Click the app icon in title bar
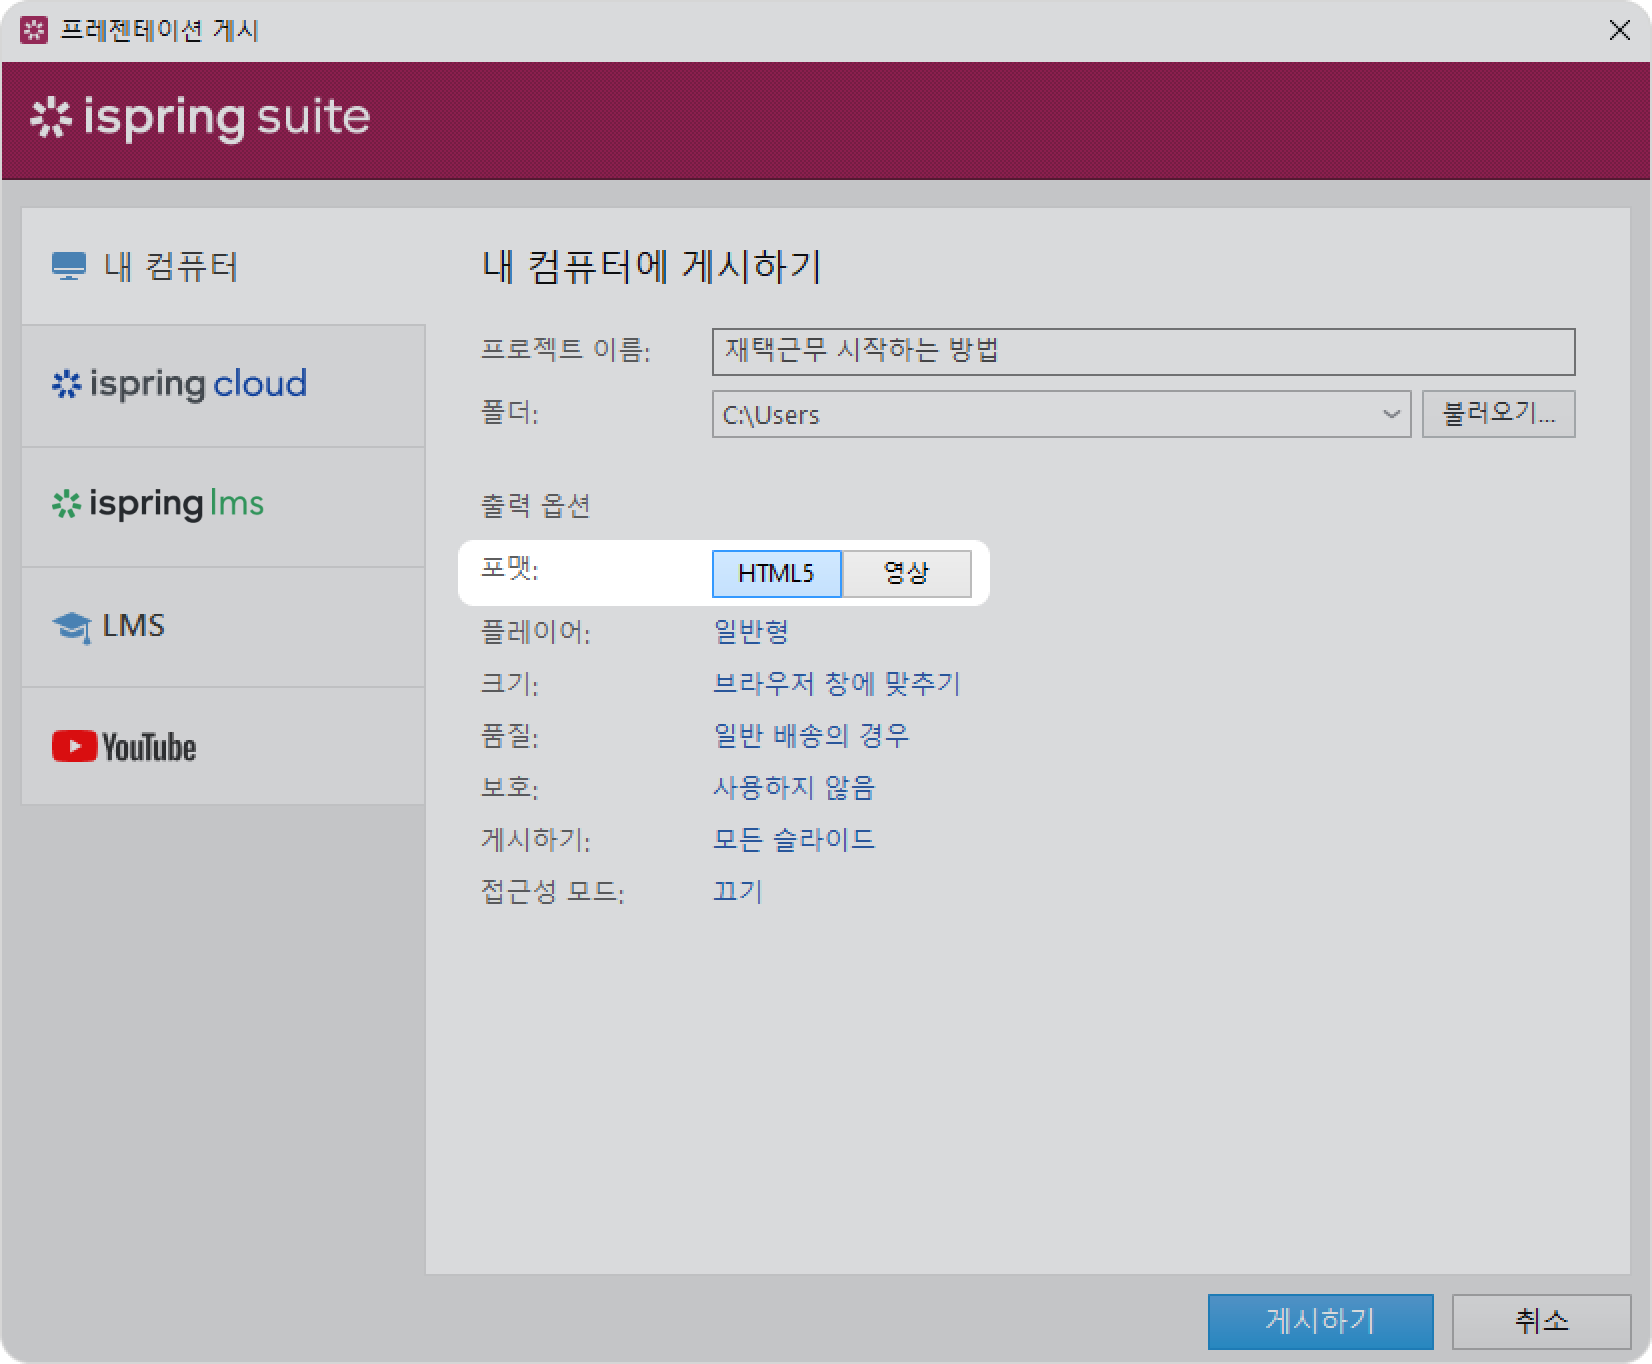The height and width of the screenshot is (1364, 1652). (x=34, y=31)
